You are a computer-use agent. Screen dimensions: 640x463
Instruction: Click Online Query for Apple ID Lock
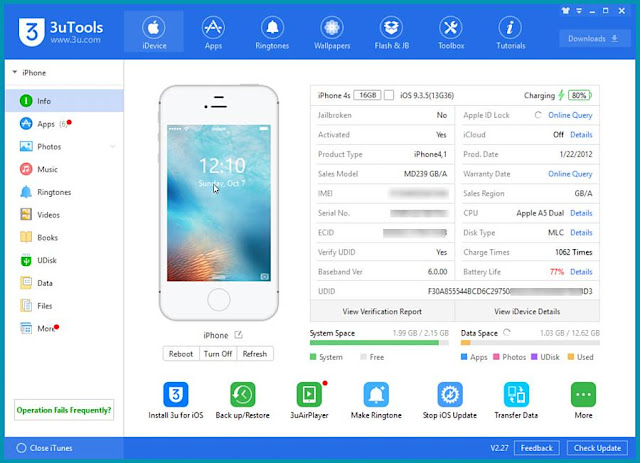pos(570,115)
